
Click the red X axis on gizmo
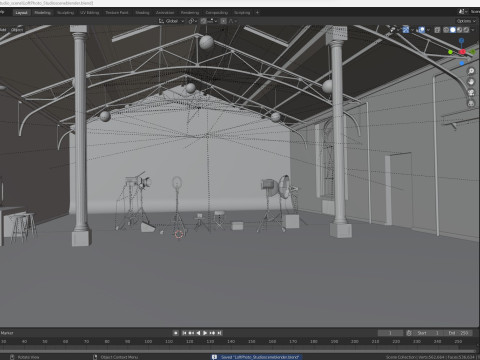[462, 52]
